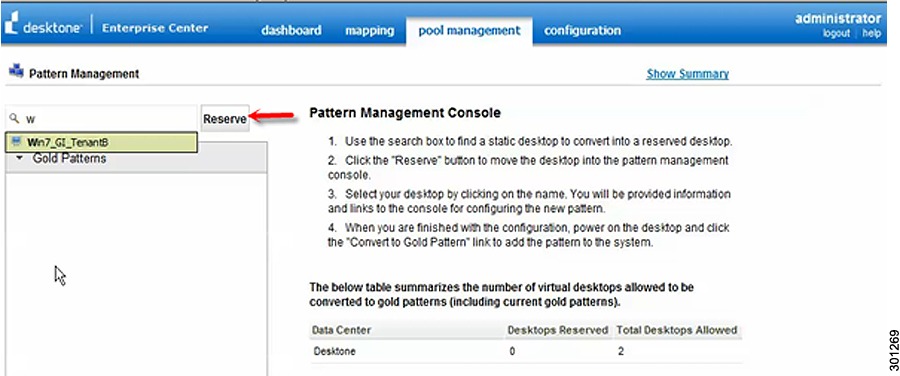Click the Desktops Reserved column header
This screenshot has width=900, height=376.
pyautogui.click(x=558, y=330)
